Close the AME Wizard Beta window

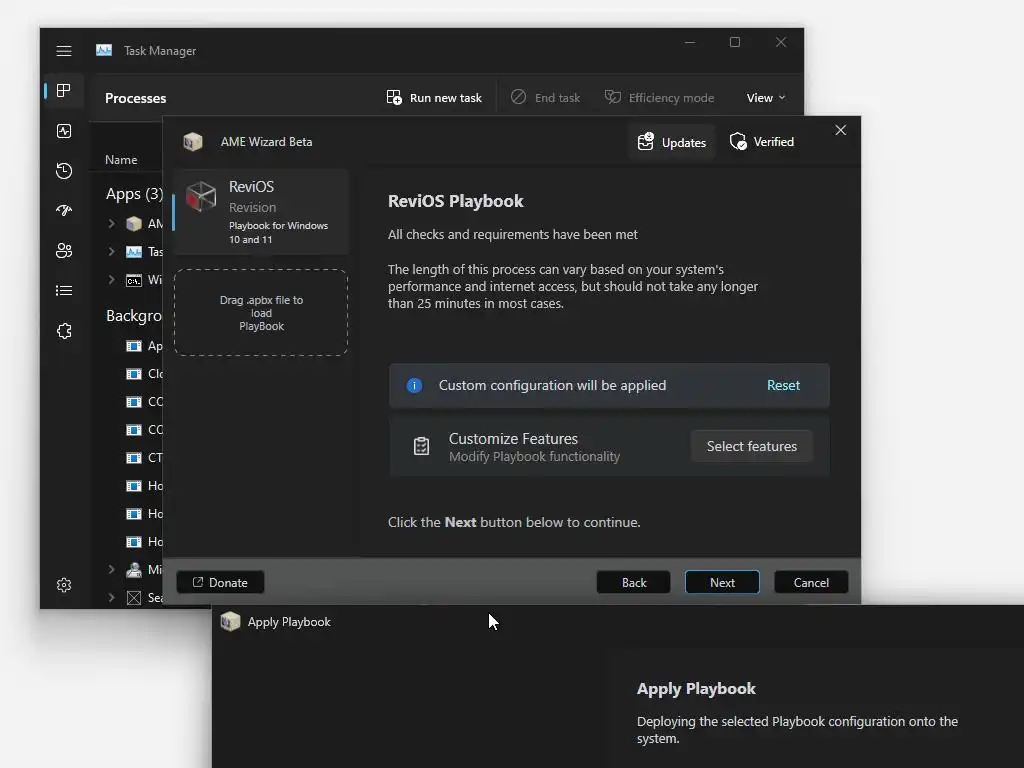point(840,130)
